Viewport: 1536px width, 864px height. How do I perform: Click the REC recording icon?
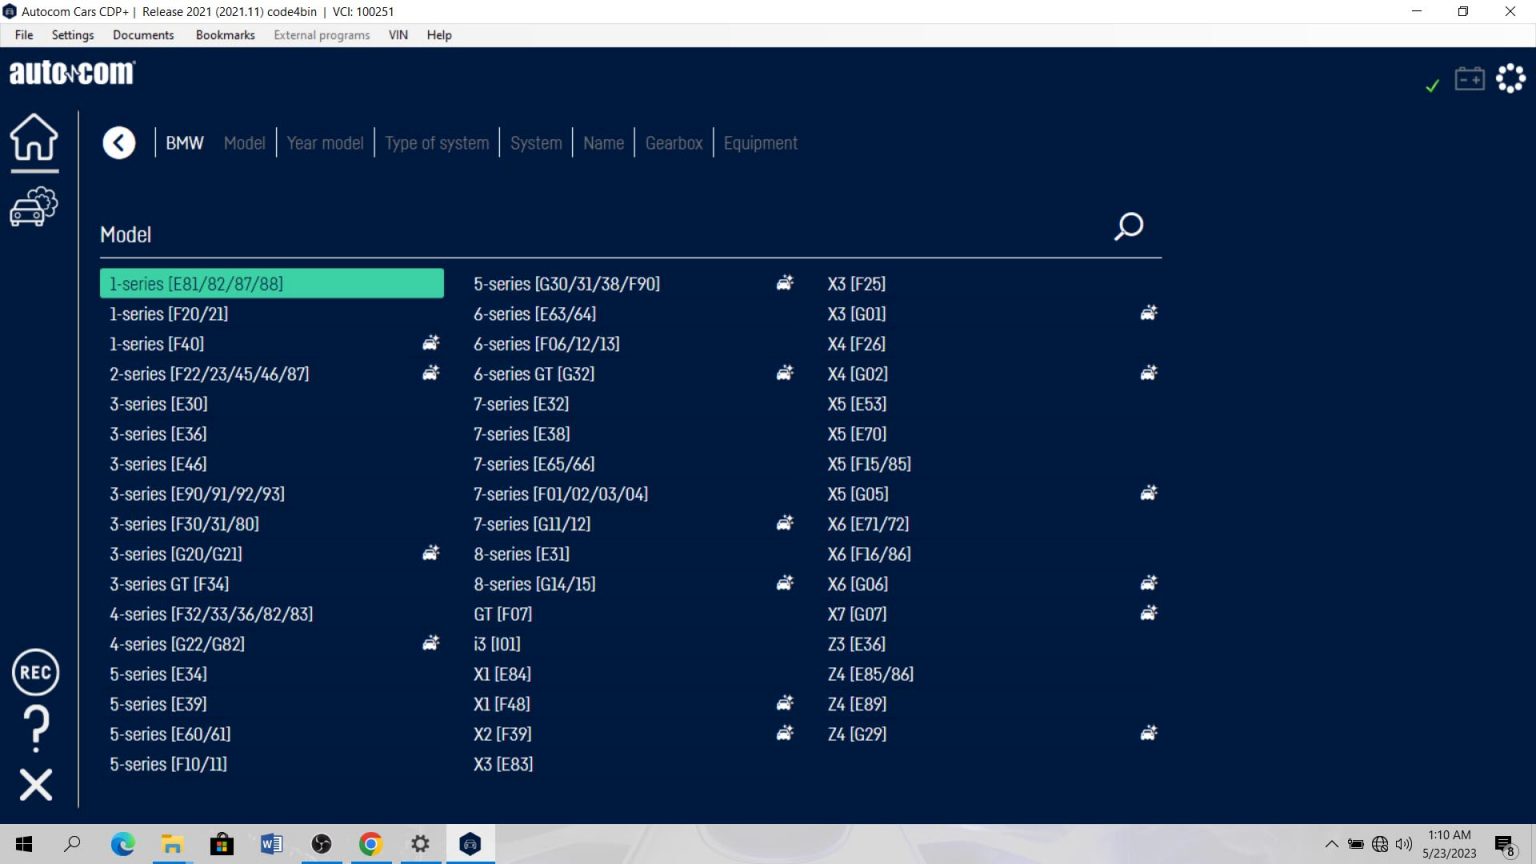[x=35, y=673]
